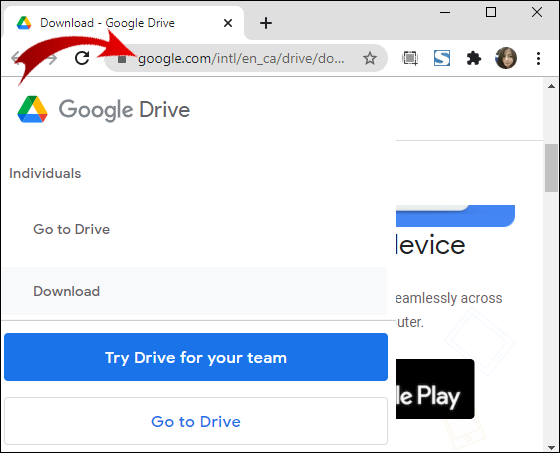Click the address bar URL field

click(241, 58)
